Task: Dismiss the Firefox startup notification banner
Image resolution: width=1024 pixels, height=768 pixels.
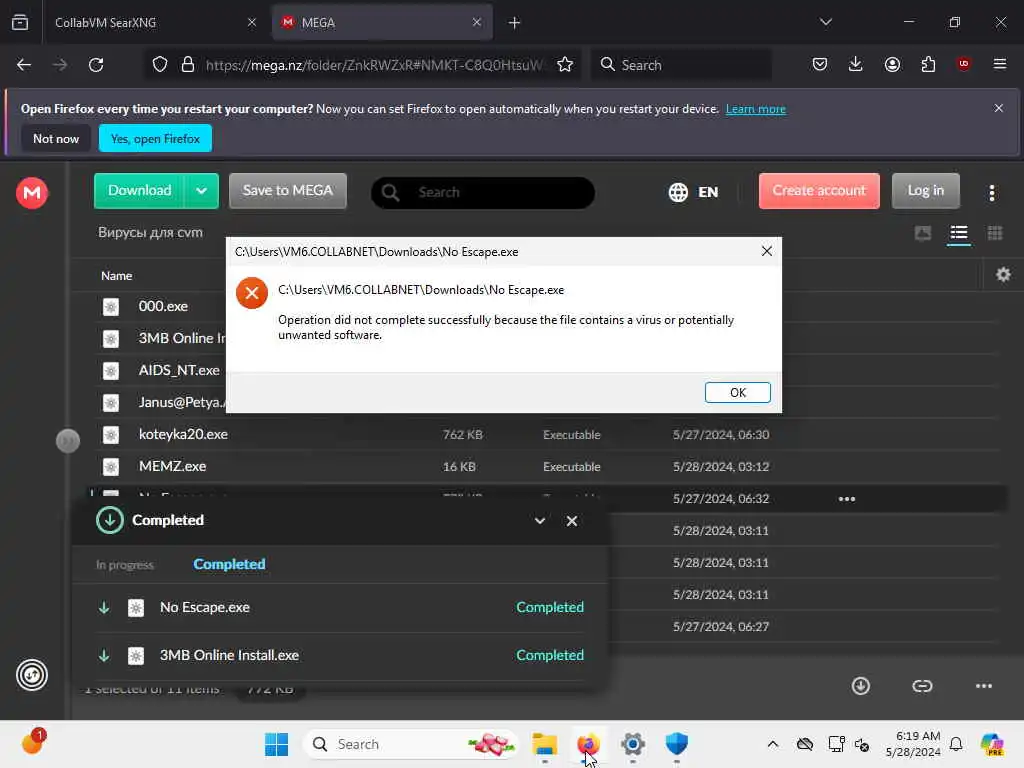Action: coord(998,108)
